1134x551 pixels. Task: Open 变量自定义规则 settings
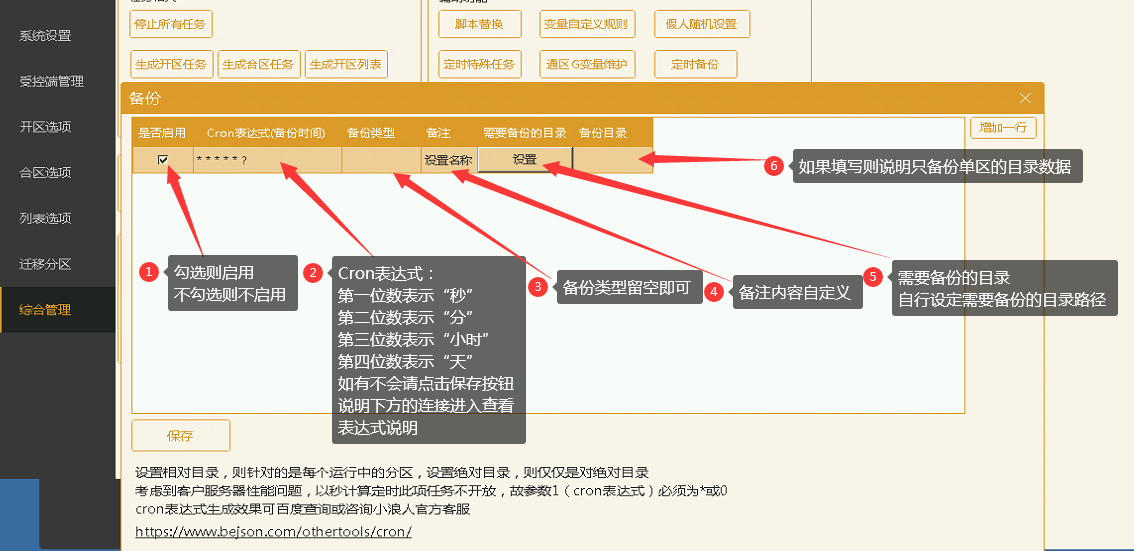click(x=585, y=24)
